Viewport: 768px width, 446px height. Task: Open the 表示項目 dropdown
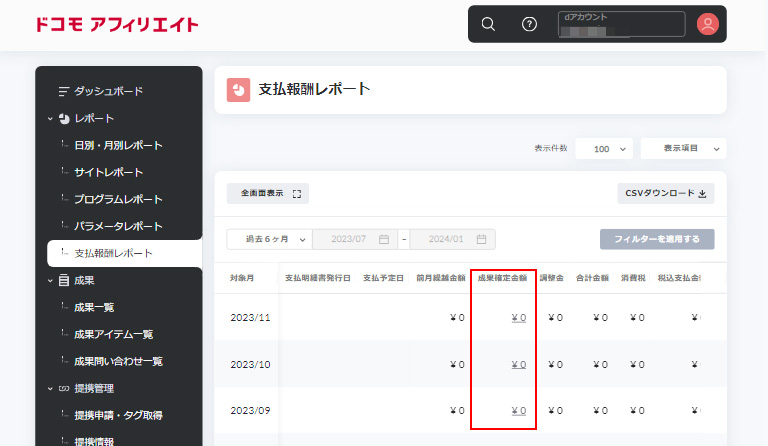(x=683, y=148)
